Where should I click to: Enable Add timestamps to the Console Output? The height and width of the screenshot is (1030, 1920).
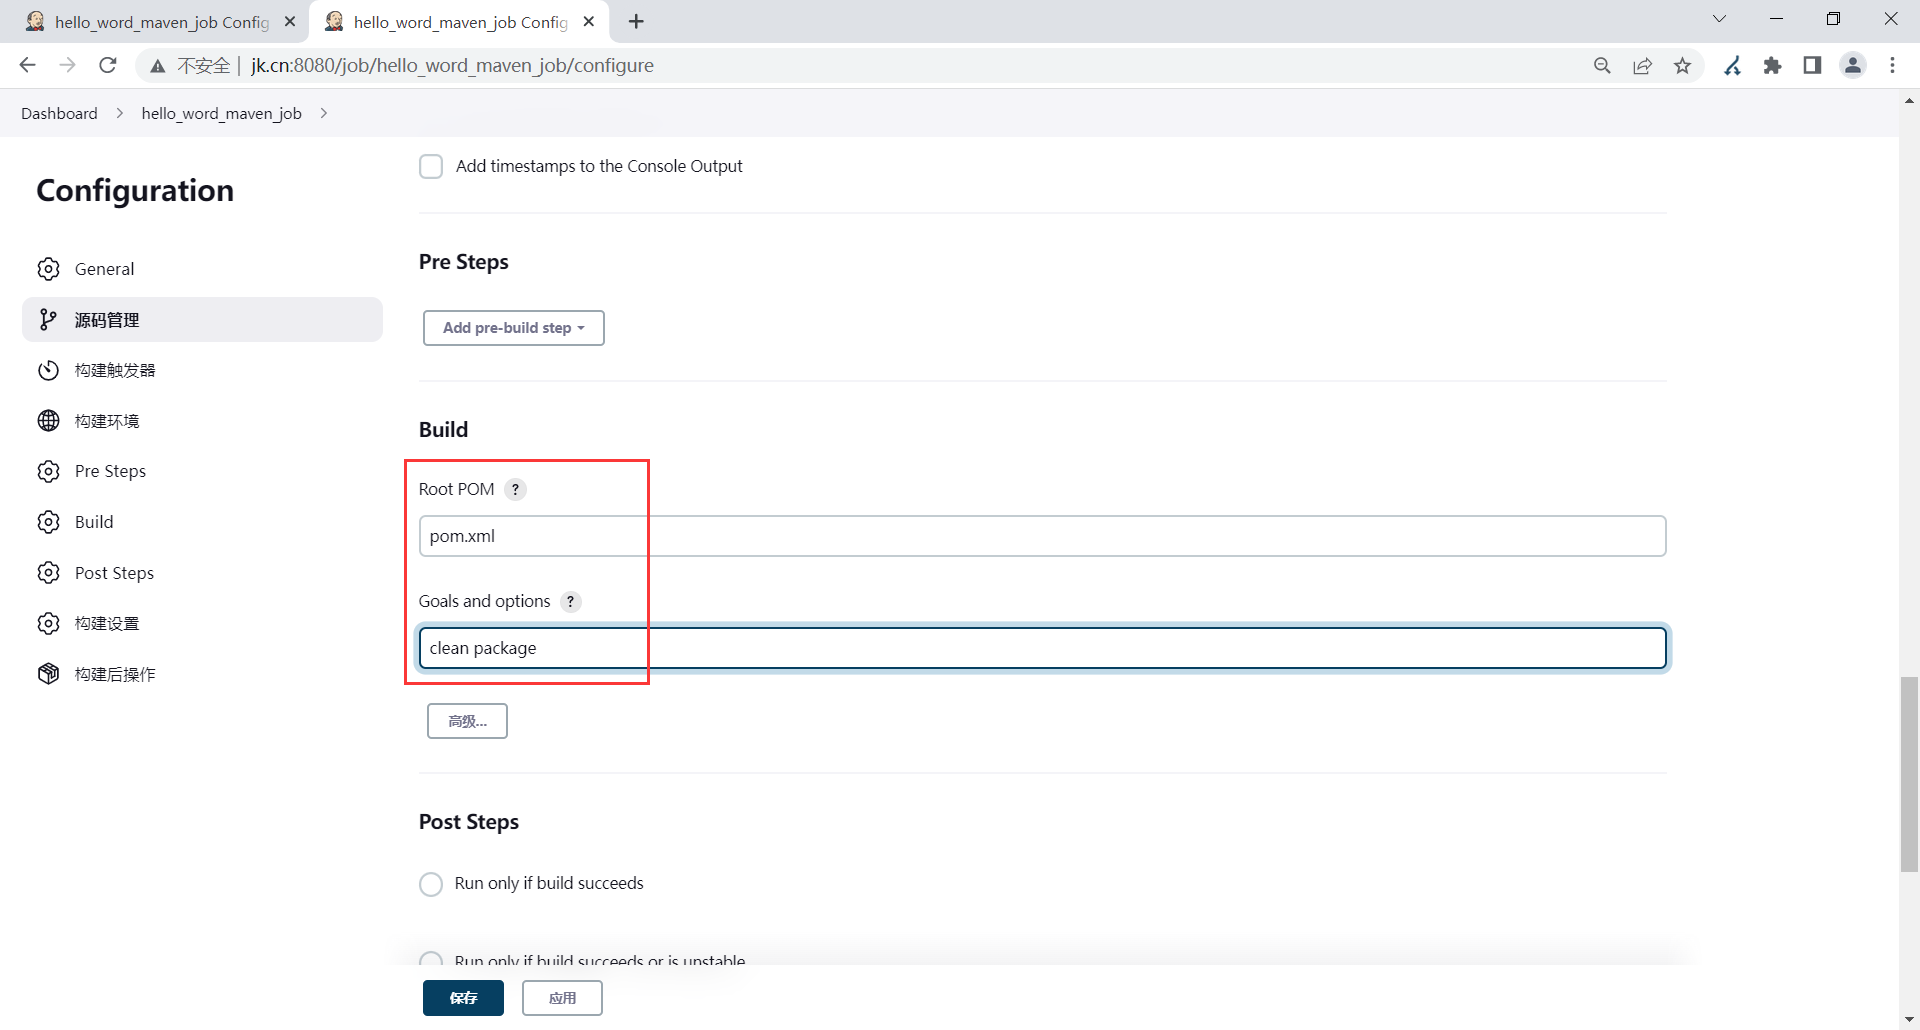[x=431, y=166]
